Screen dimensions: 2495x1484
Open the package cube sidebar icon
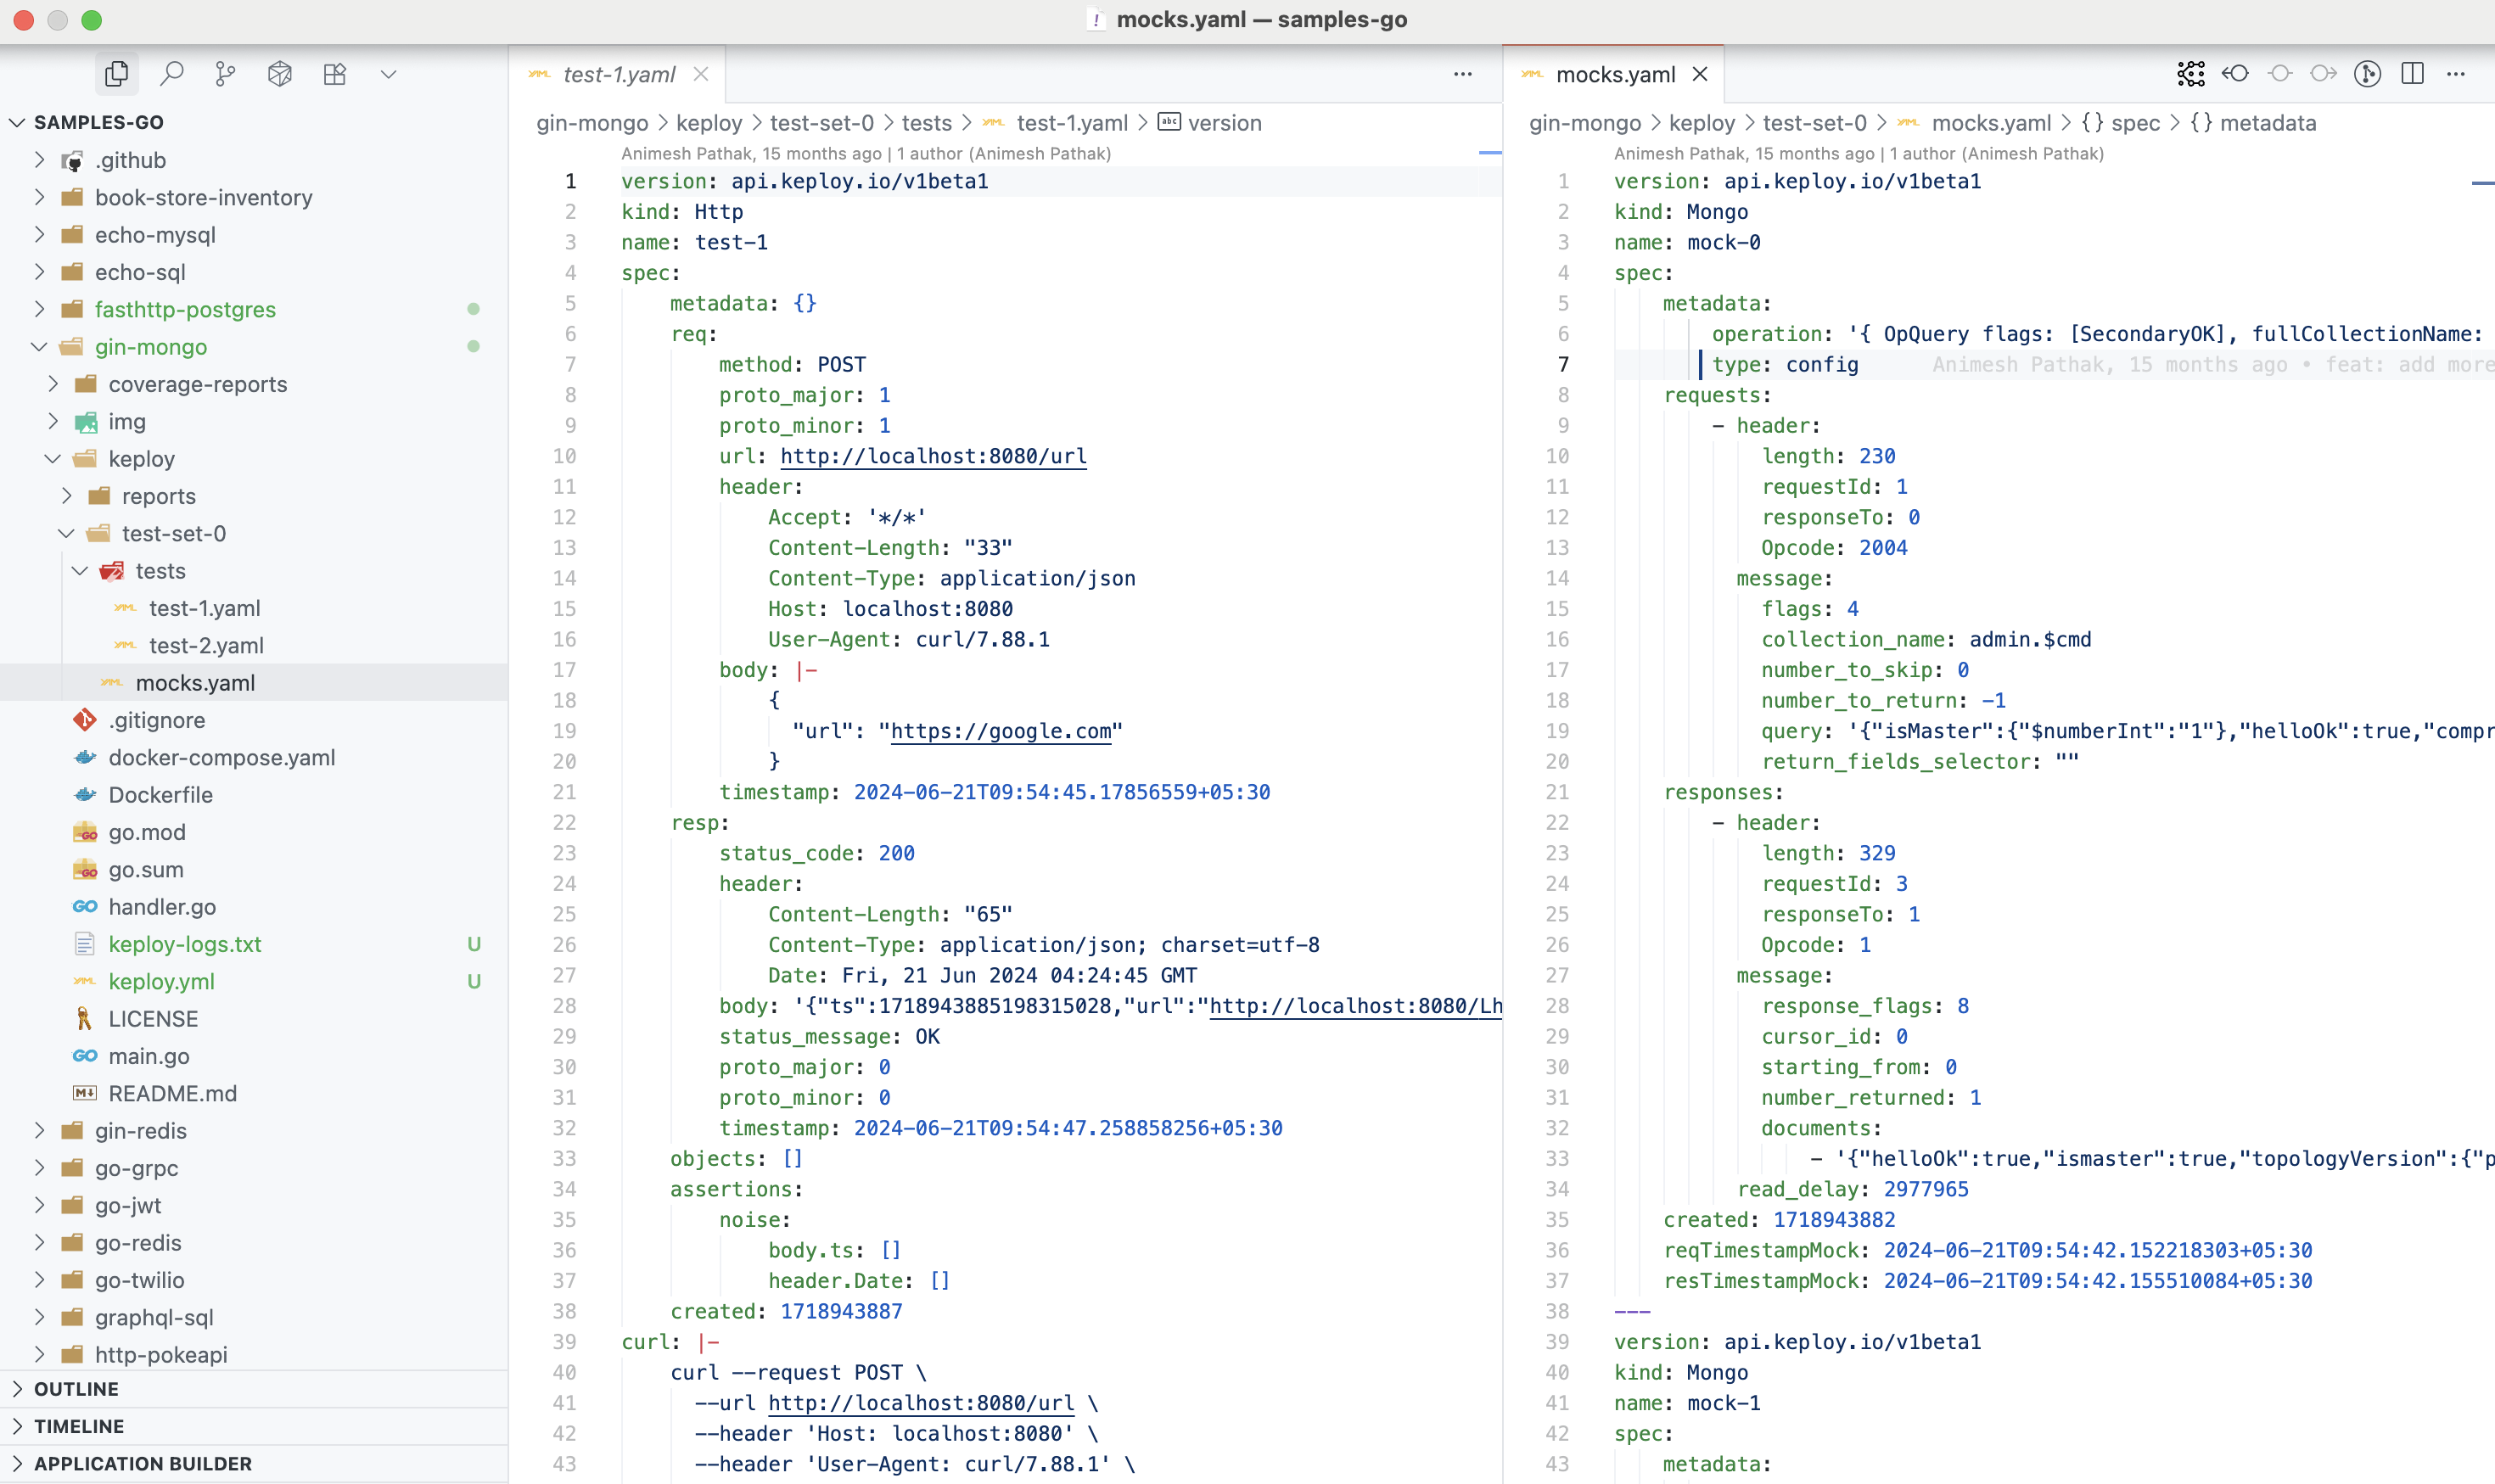[280, 74]
